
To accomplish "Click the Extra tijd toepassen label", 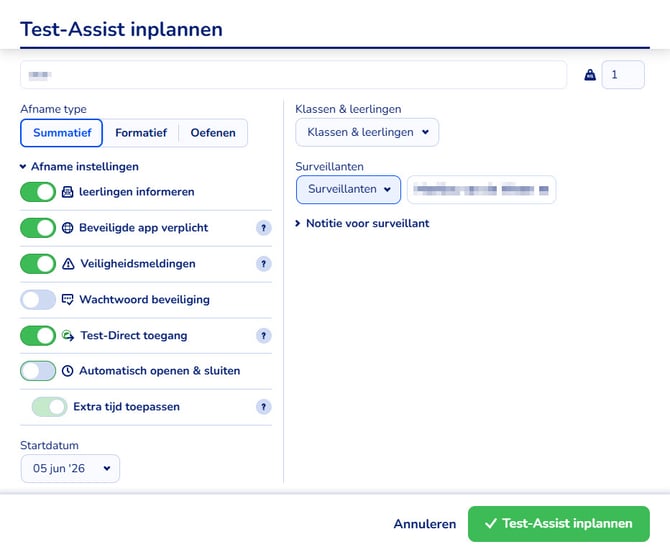I will click(x=126, y=407).
